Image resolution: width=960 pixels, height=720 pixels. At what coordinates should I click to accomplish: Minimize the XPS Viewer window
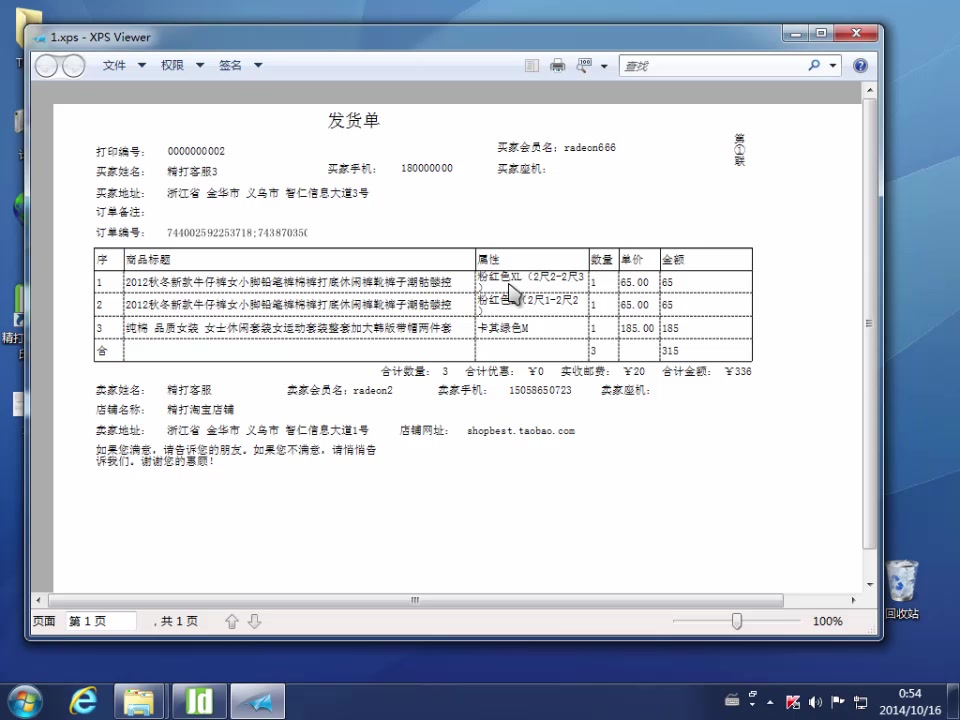[796, 34]
